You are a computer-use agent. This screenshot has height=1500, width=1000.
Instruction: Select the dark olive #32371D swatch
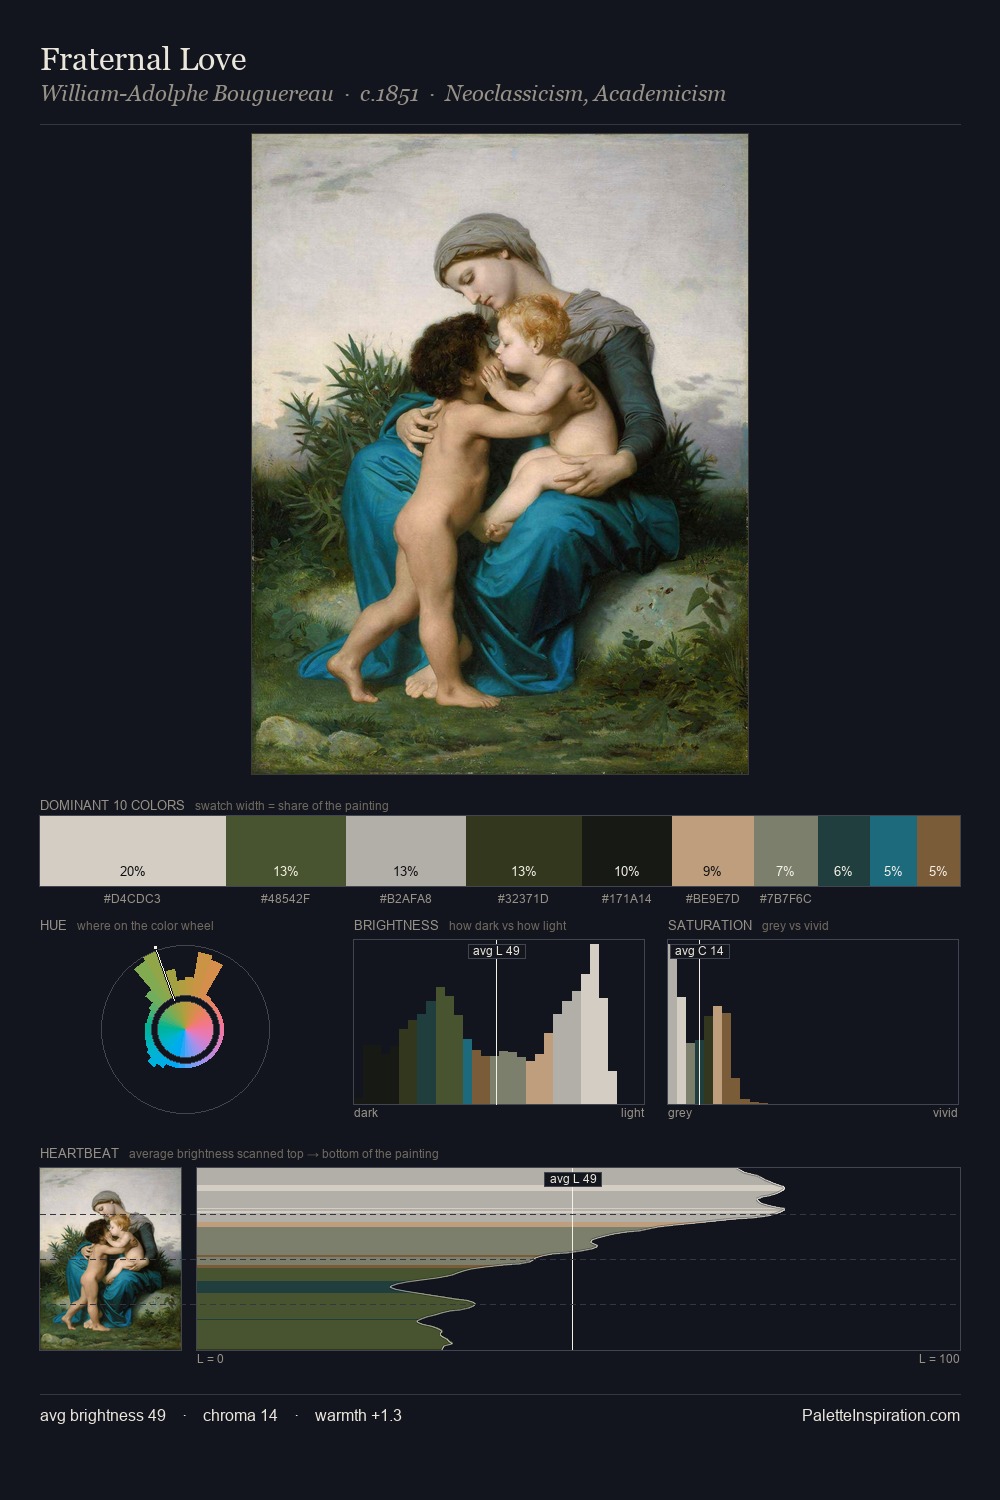click(x=524, y=851)
